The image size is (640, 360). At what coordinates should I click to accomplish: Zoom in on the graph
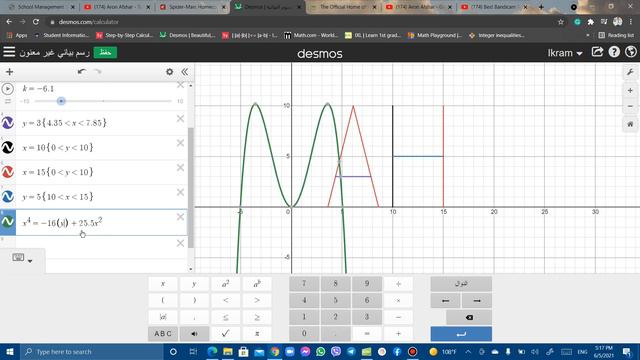coord(630,91)
